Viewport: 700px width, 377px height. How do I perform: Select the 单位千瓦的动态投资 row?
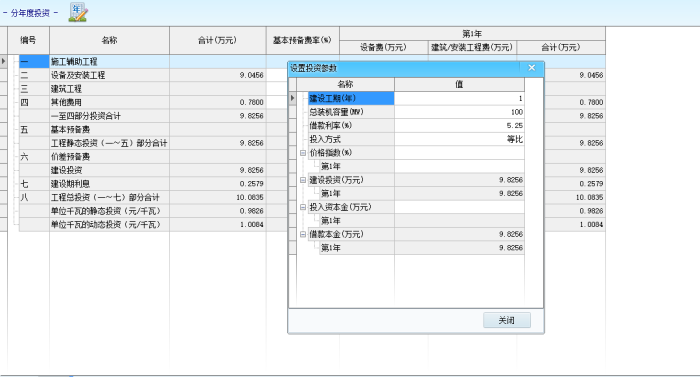tap(109, 225)
